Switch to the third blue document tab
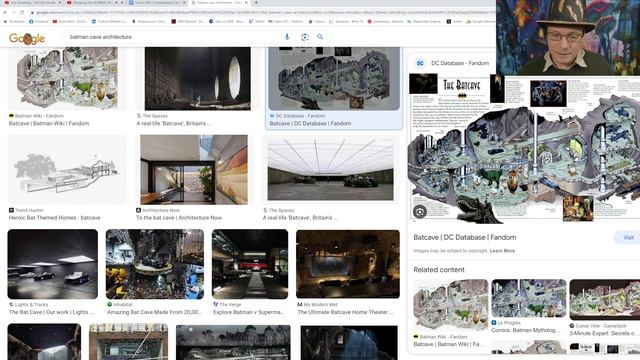 (x=157, y=2)
